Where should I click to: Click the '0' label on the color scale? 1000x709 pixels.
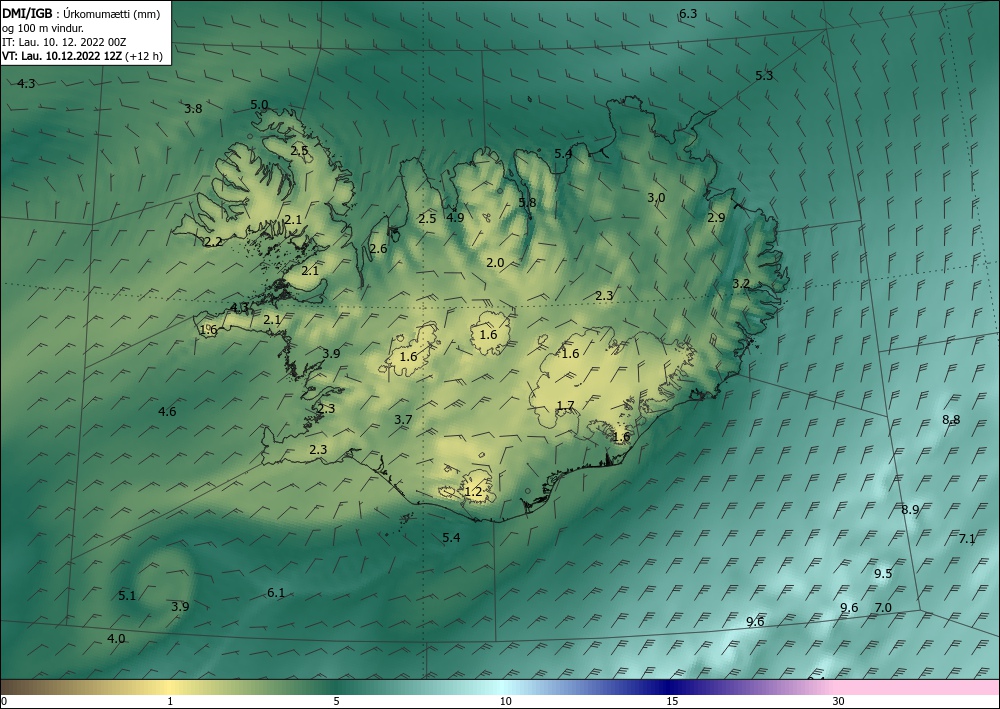point(4,702)
